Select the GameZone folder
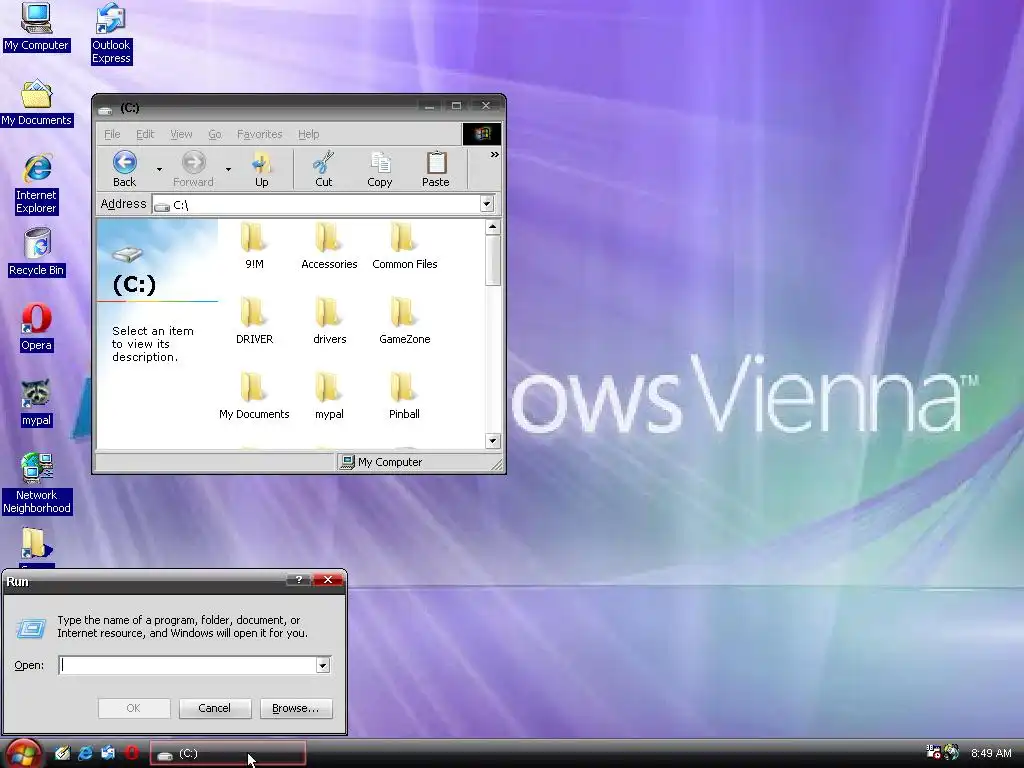This screenshot has height=768, width=1024. [404, 321]
